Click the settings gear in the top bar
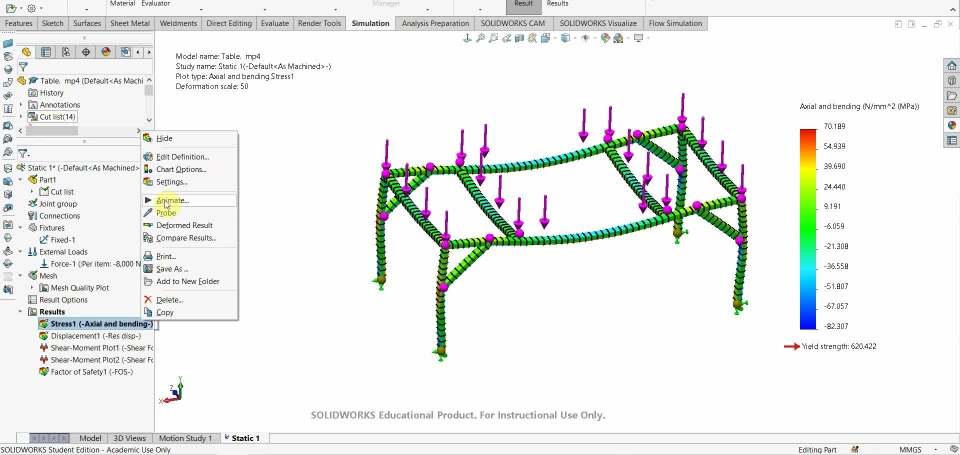960x455 pixels. tap(31, 9)
